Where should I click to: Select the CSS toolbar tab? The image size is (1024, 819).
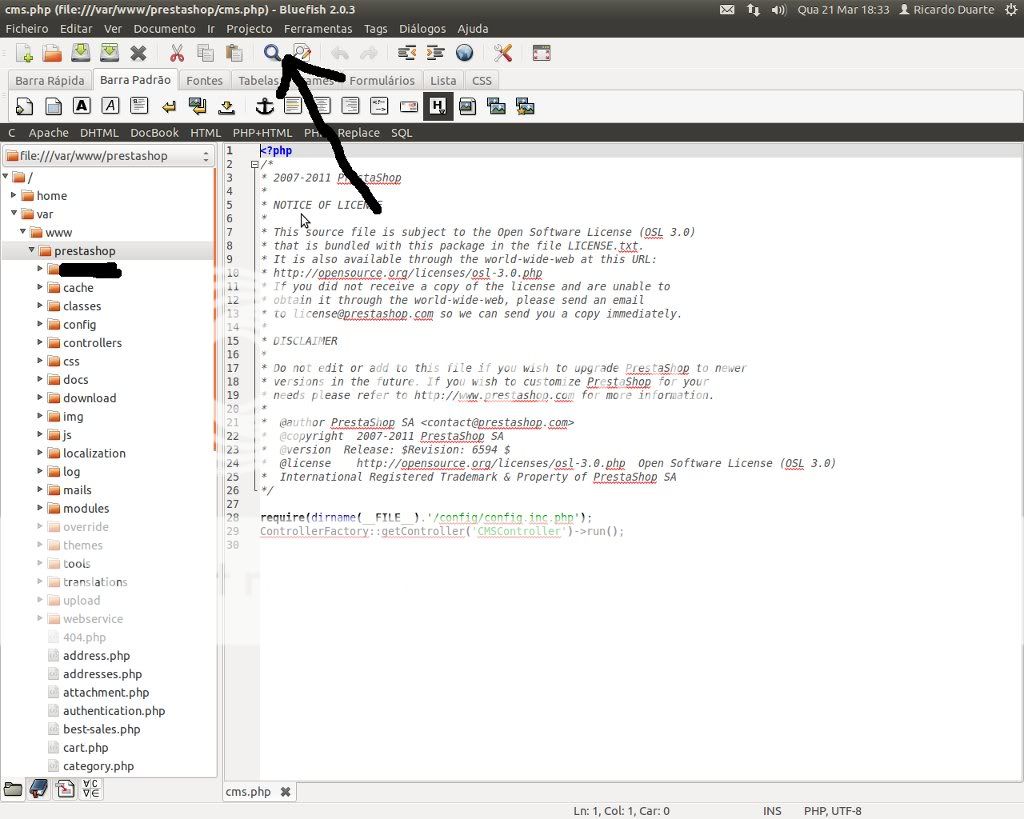pos(481,80)
